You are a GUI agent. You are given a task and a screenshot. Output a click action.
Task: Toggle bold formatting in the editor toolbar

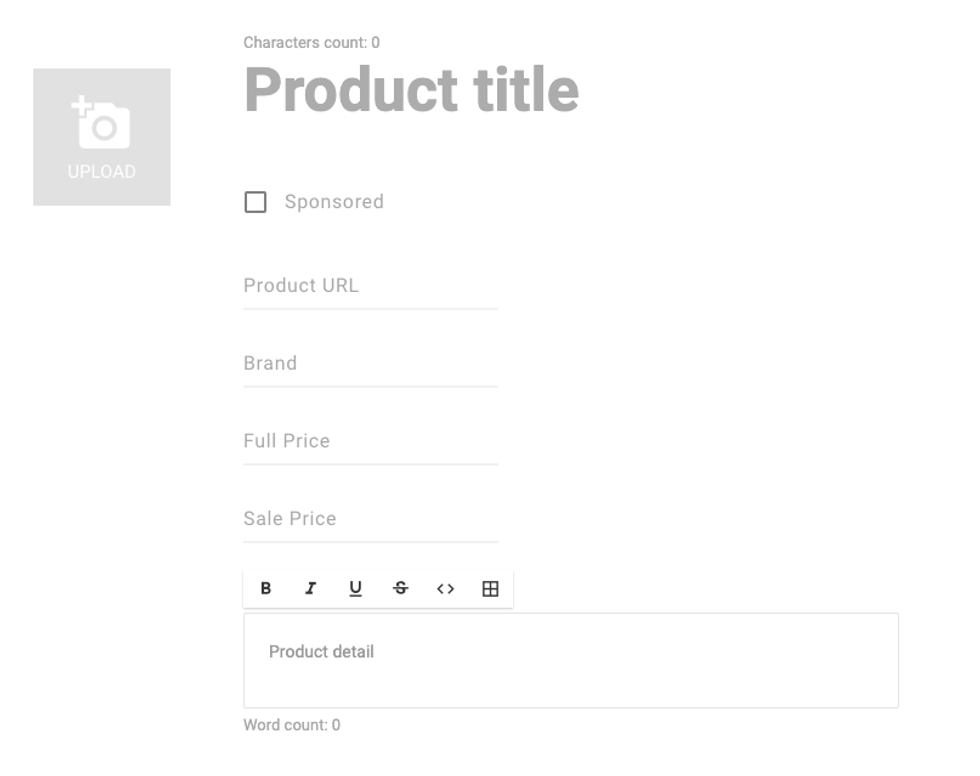[x=266, y=589]
